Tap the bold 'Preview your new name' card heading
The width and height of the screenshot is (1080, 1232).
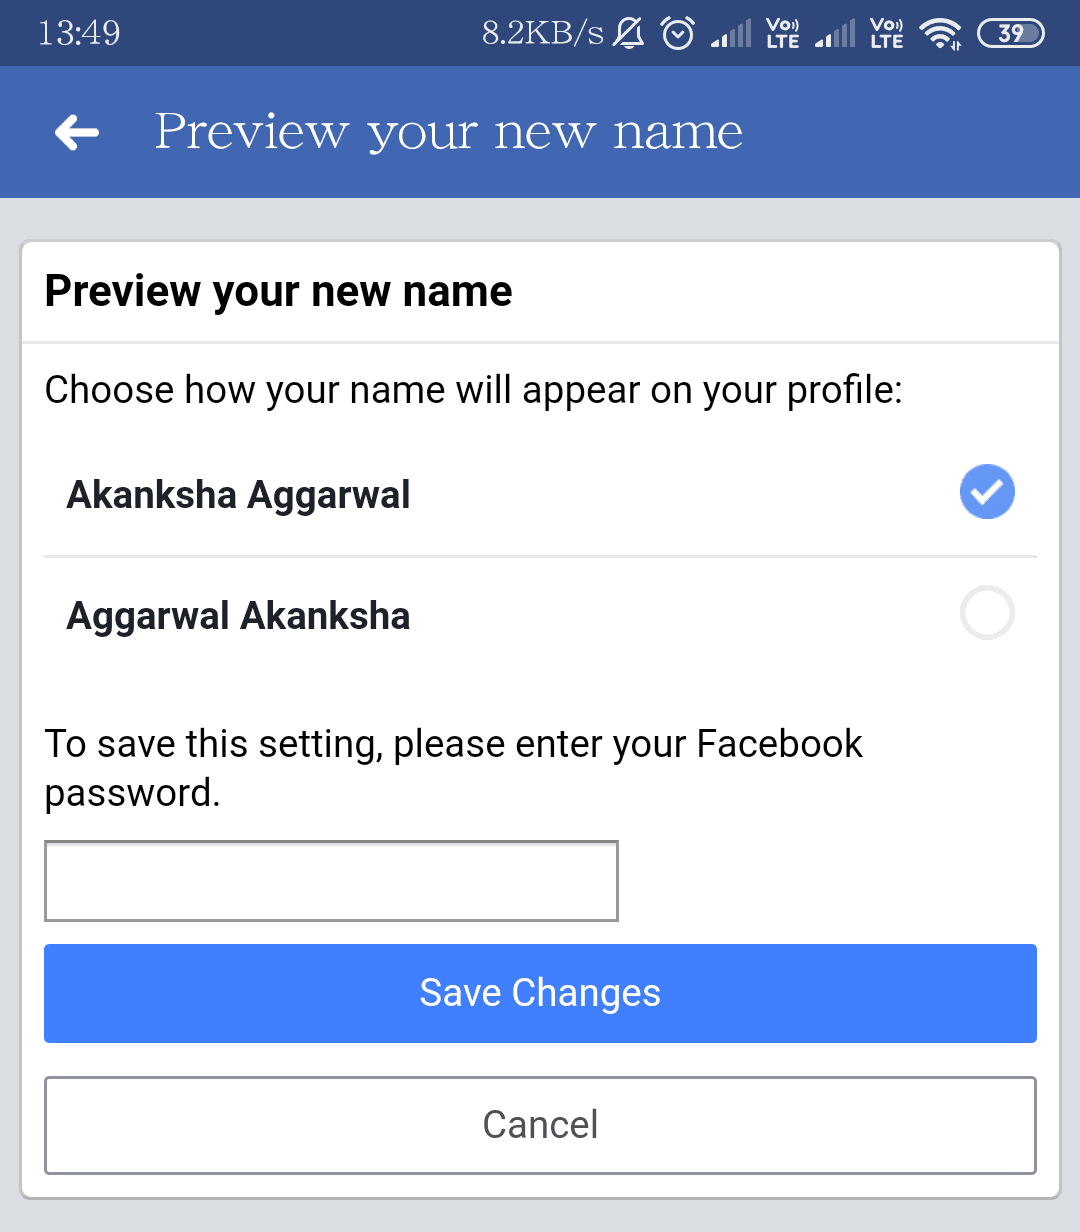(279, 291)
